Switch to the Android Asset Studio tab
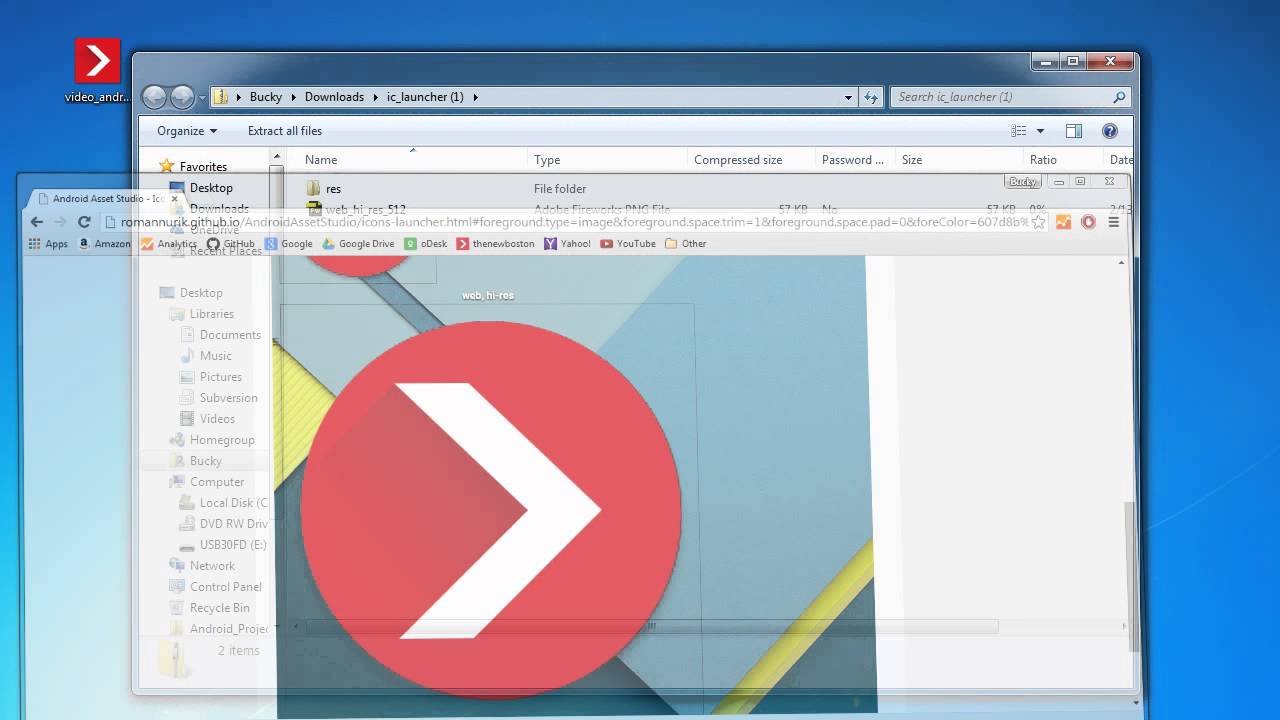 click(x=100, y=198)
